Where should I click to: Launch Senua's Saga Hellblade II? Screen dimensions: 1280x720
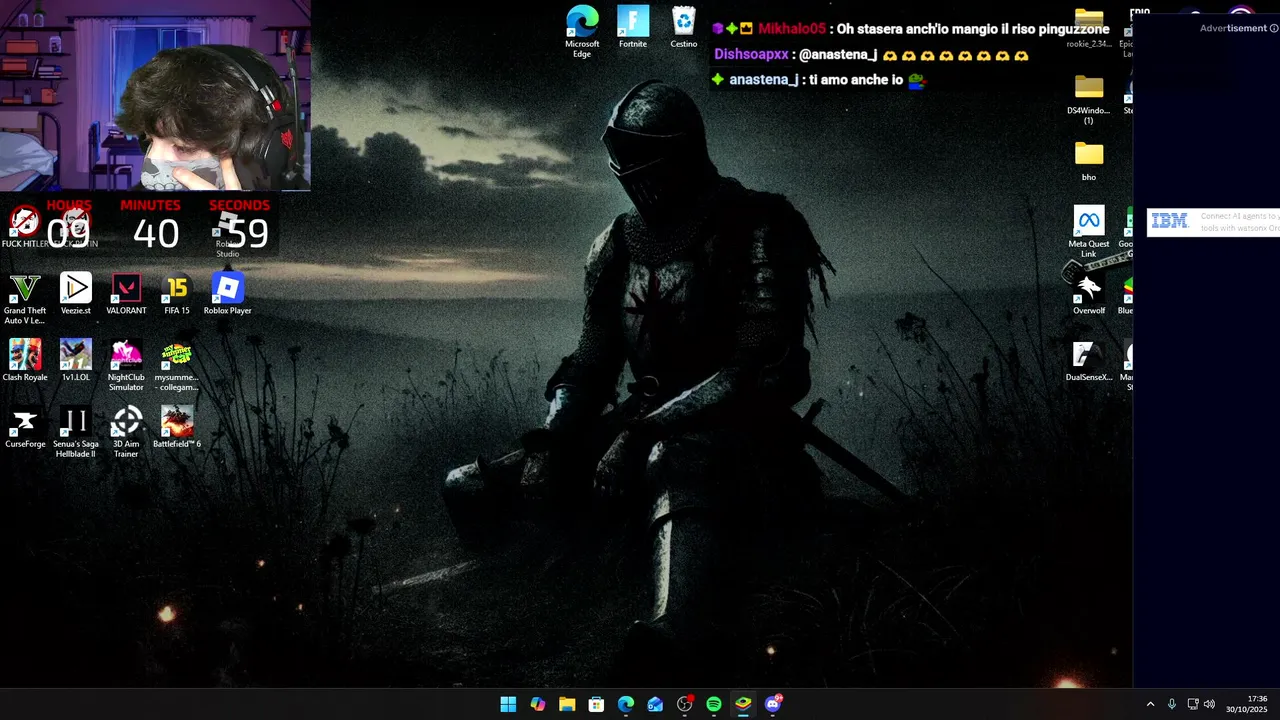(76, 432)
